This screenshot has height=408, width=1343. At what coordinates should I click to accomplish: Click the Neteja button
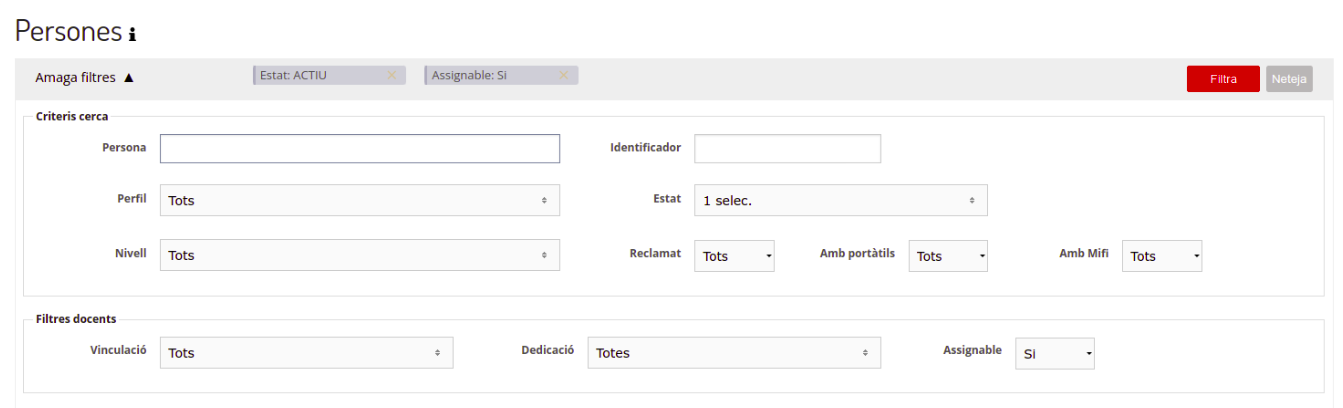click(x=1289, y=79)
